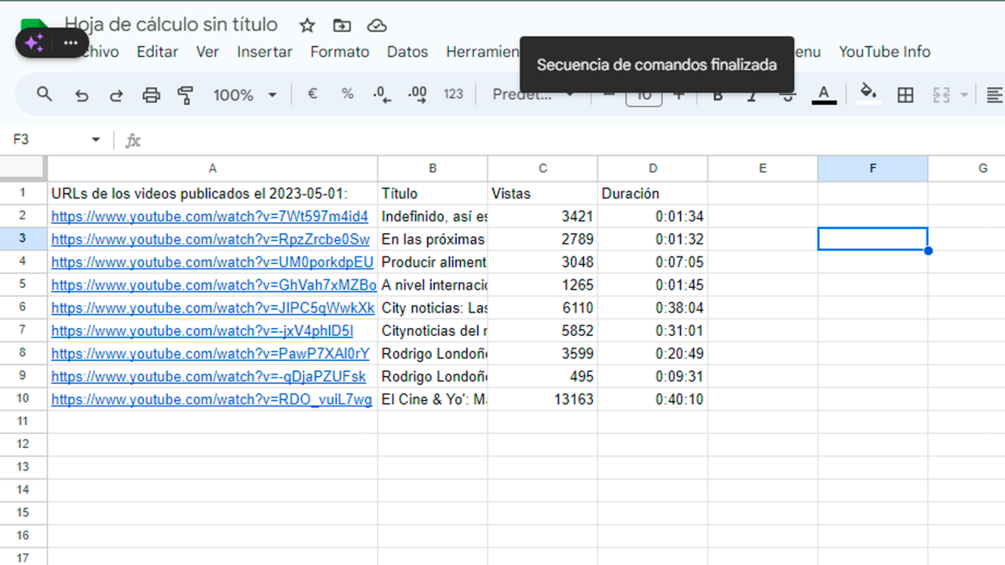Open the link ending in RDO_vuiL7wg
The width and height of the screenshot is (1005, 565).
point(212,400)
